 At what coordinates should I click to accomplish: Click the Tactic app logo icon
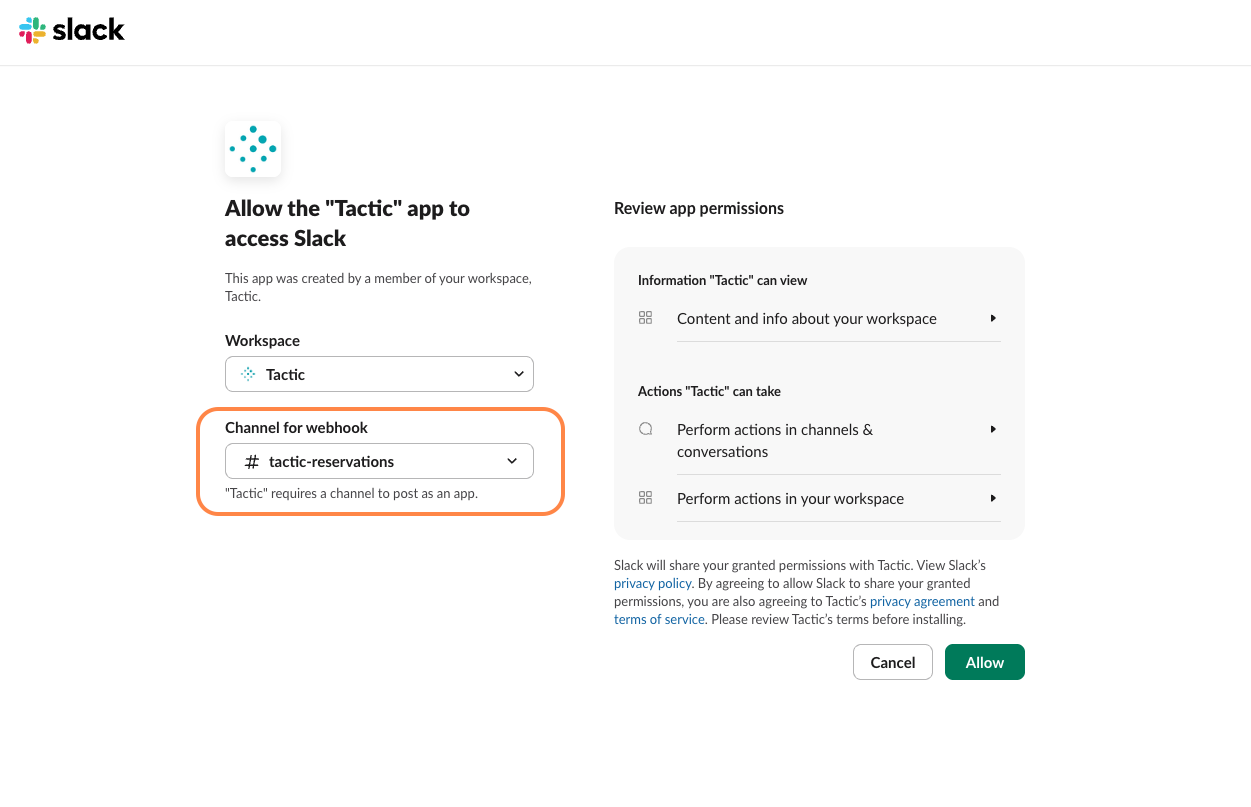click(253, 149)
